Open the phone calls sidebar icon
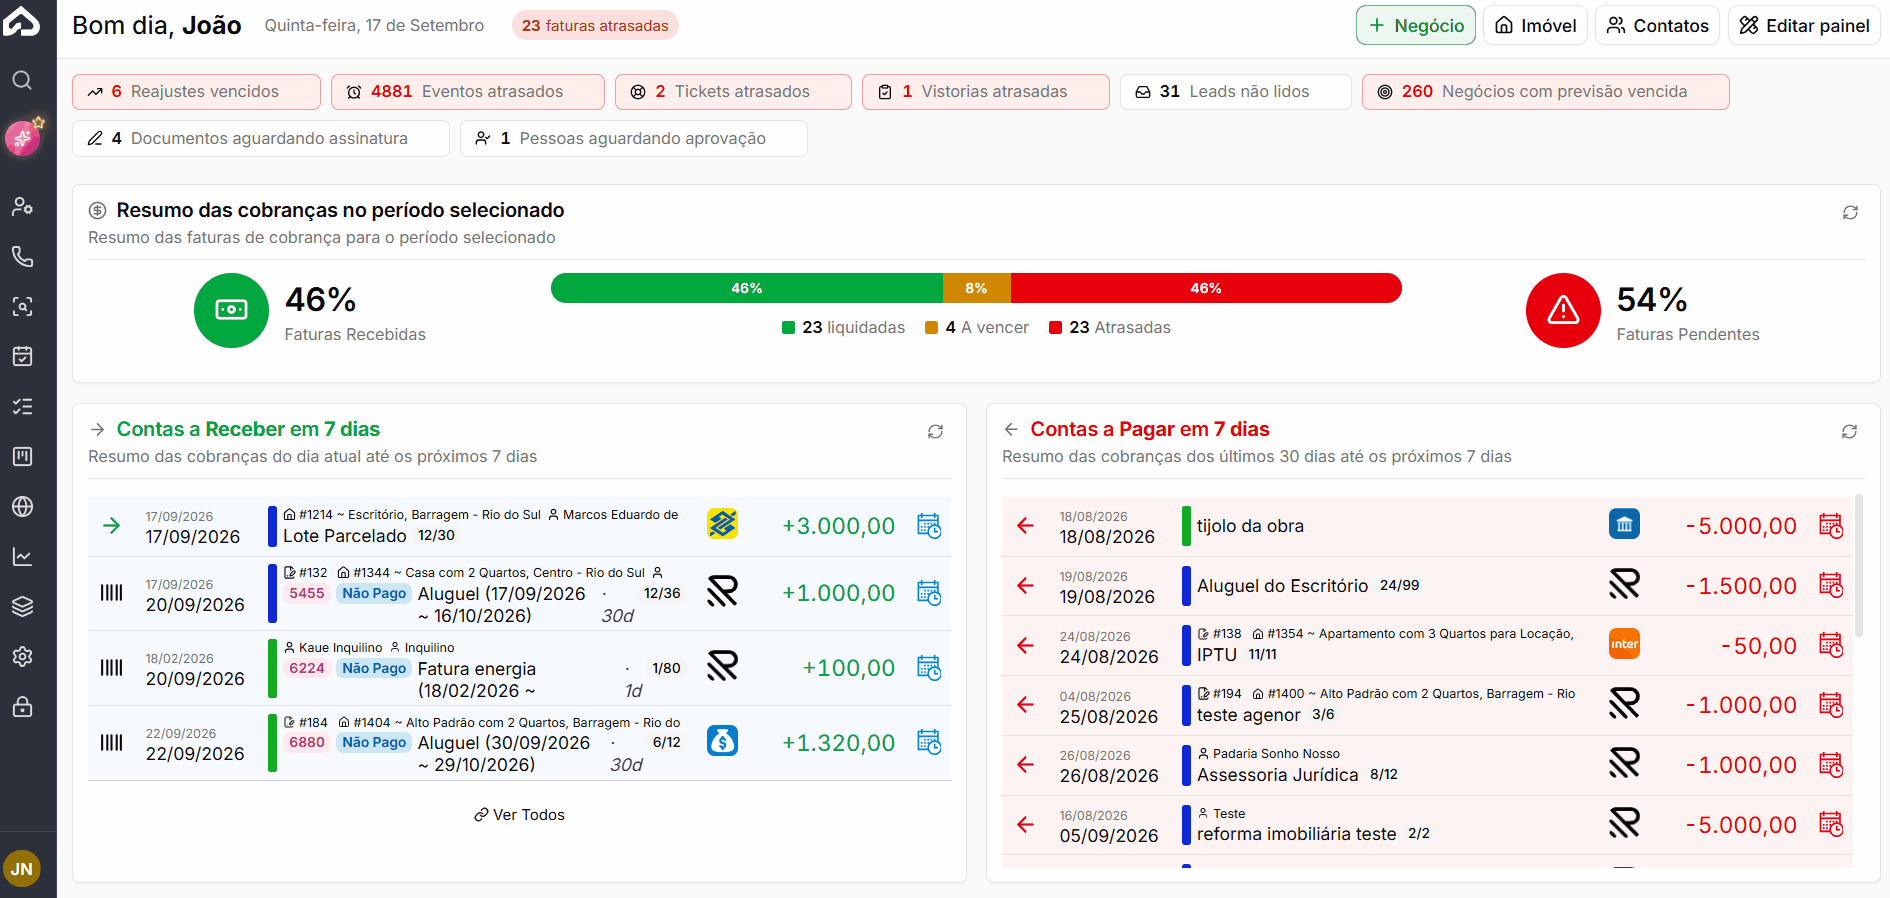1890x898 pixels. tap(22, 256)
